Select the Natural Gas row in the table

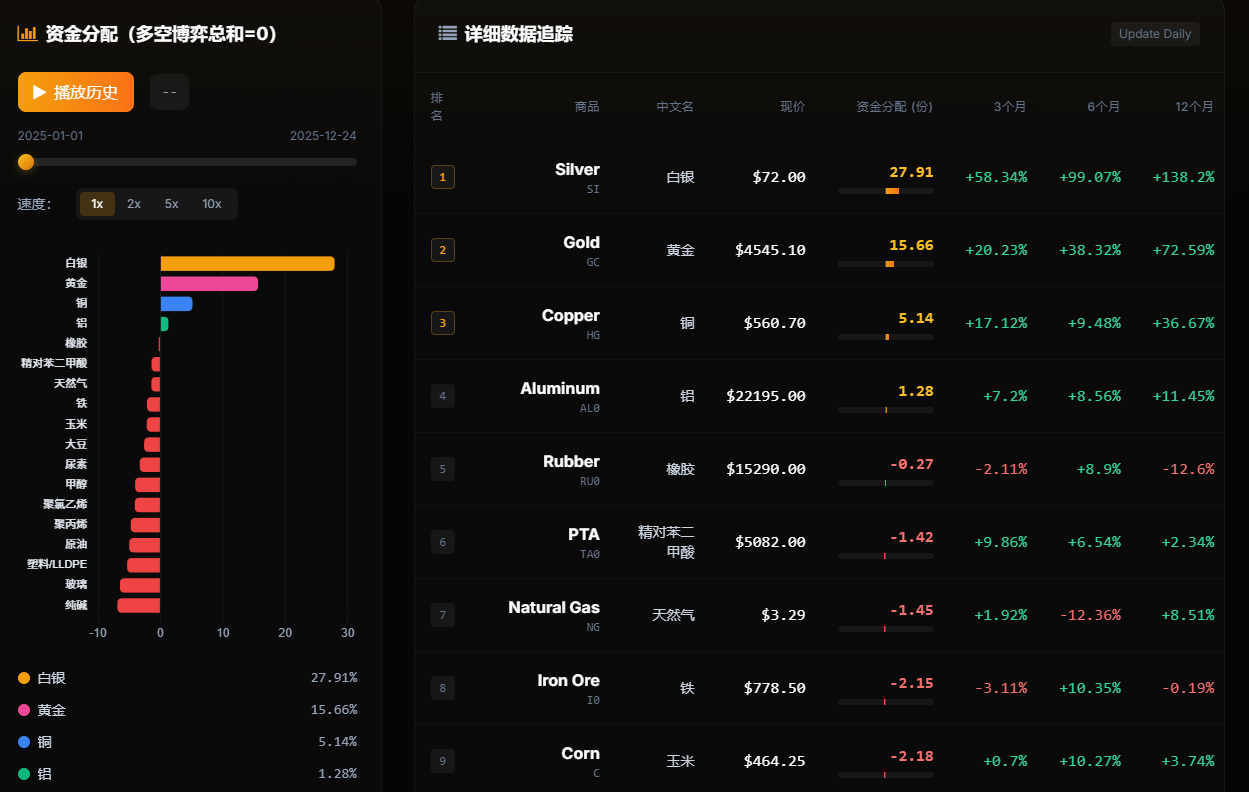pyautogui.click(x=820, y=615)
